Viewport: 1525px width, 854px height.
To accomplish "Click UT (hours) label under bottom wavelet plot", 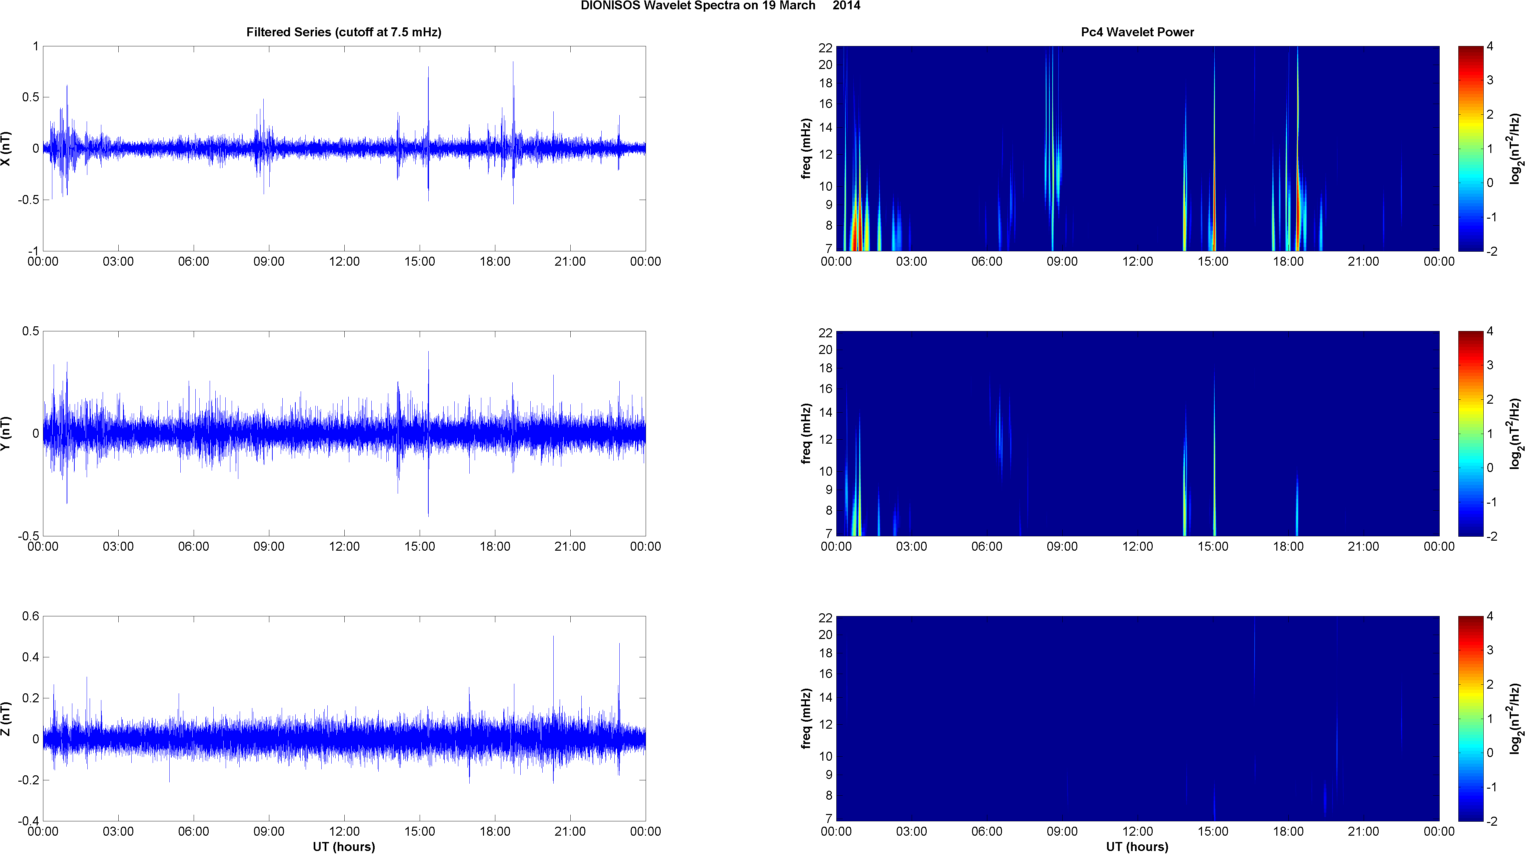I will pyautogui.click(x=1137, y=847).
